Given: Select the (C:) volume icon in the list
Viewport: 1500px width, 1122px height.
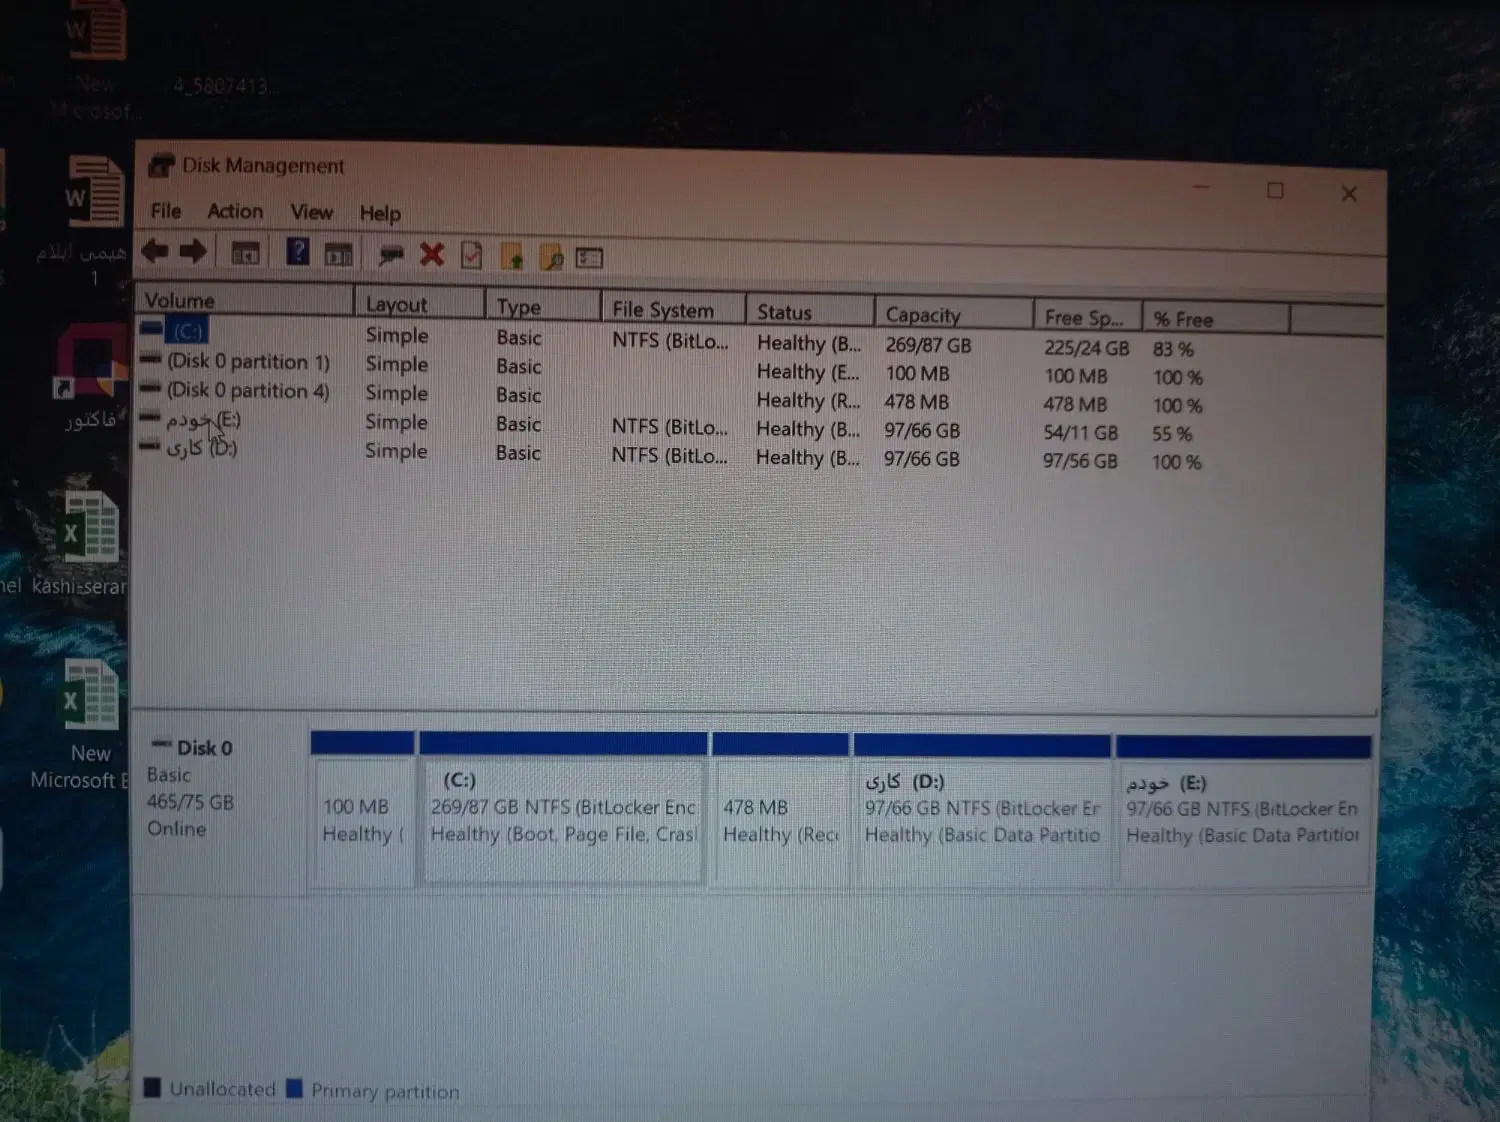Looking at the screenshot, I should (x=152, y=328).
